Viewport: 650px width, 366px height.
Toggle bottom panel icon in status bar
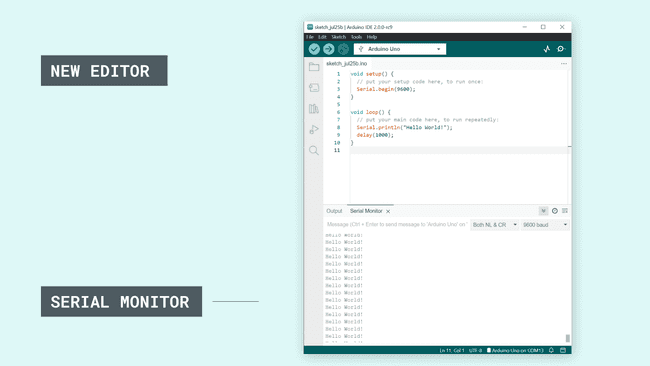(x=563, y=350)
